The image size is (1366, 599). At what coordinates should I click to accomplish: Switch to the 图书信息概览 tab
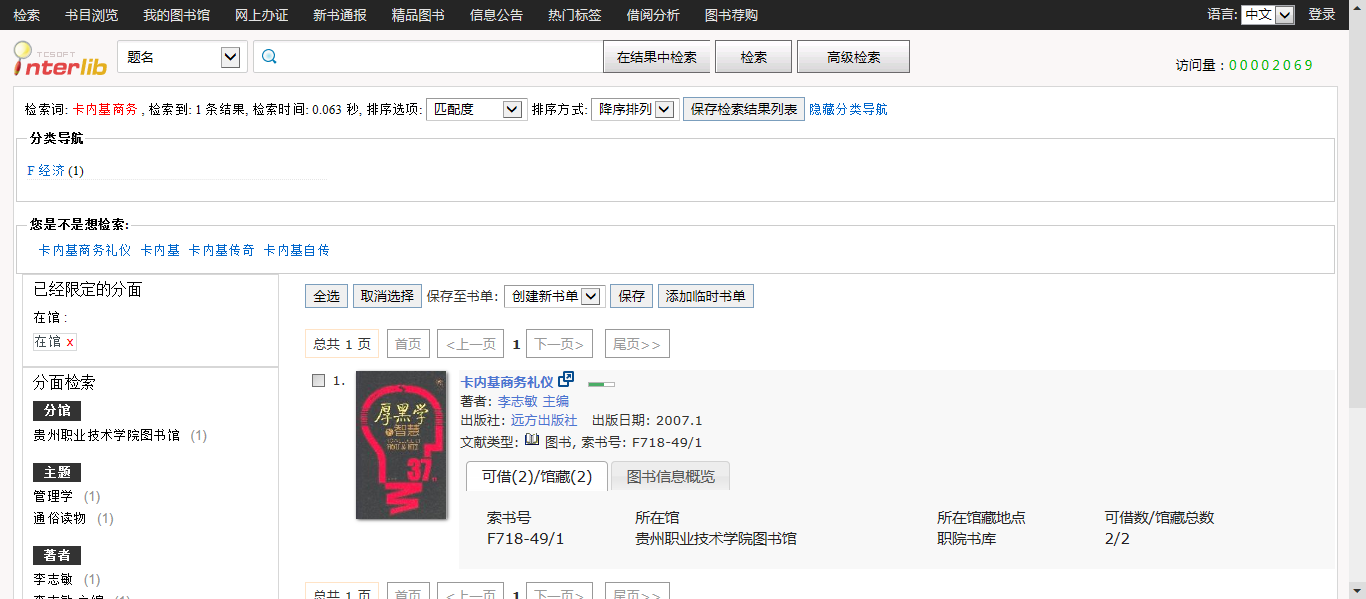[670, 477]
